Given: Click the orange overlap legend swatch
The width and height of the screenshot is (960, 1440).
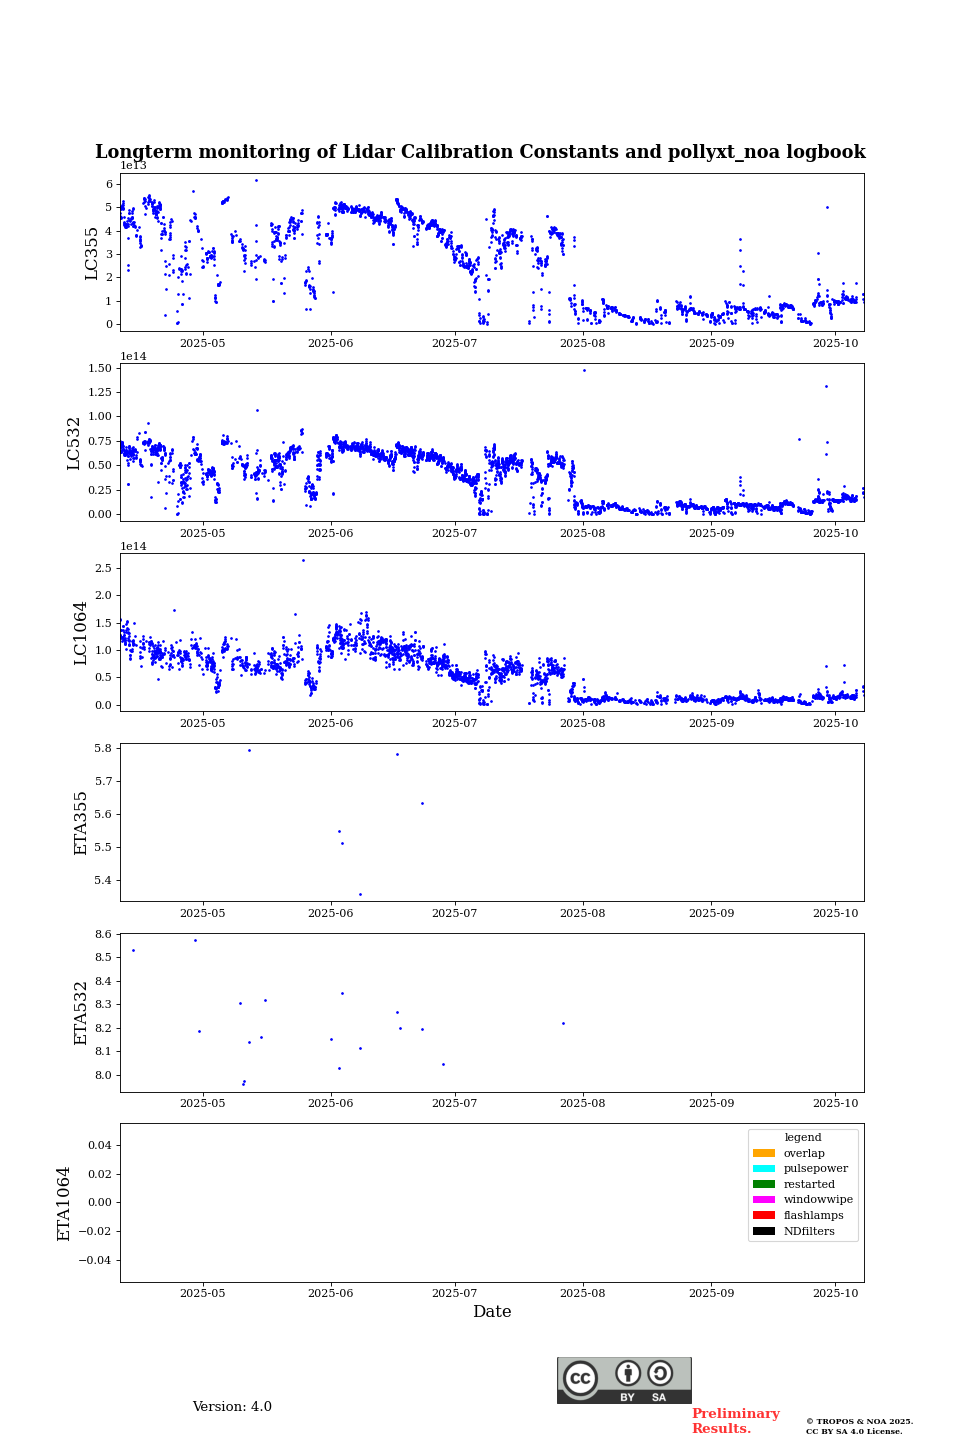Looking at the screenshot, I should pos(764,1153).
